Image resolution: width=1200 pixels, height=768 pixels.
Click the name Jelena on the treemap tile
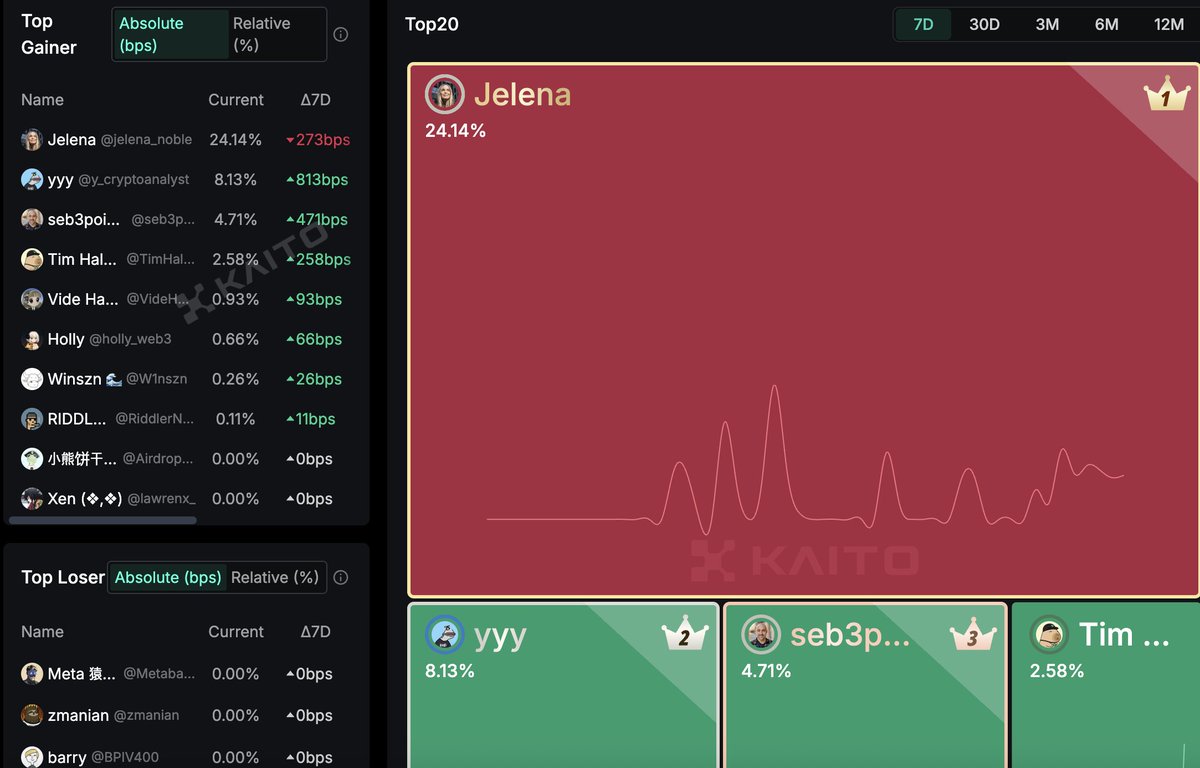click(x=523, y=94)
